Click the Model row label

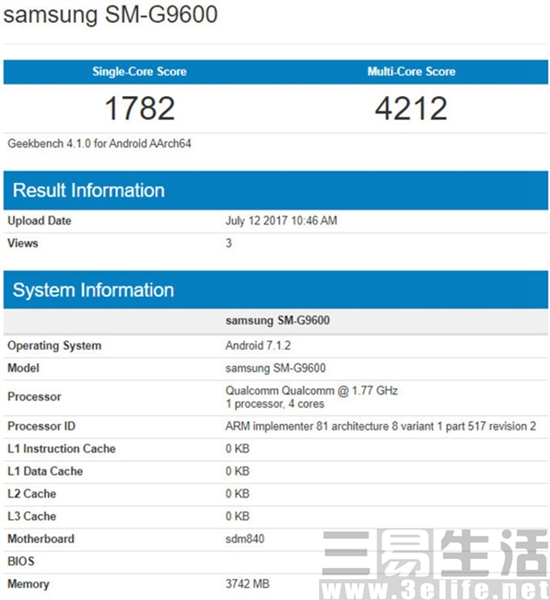click(23, 368)
